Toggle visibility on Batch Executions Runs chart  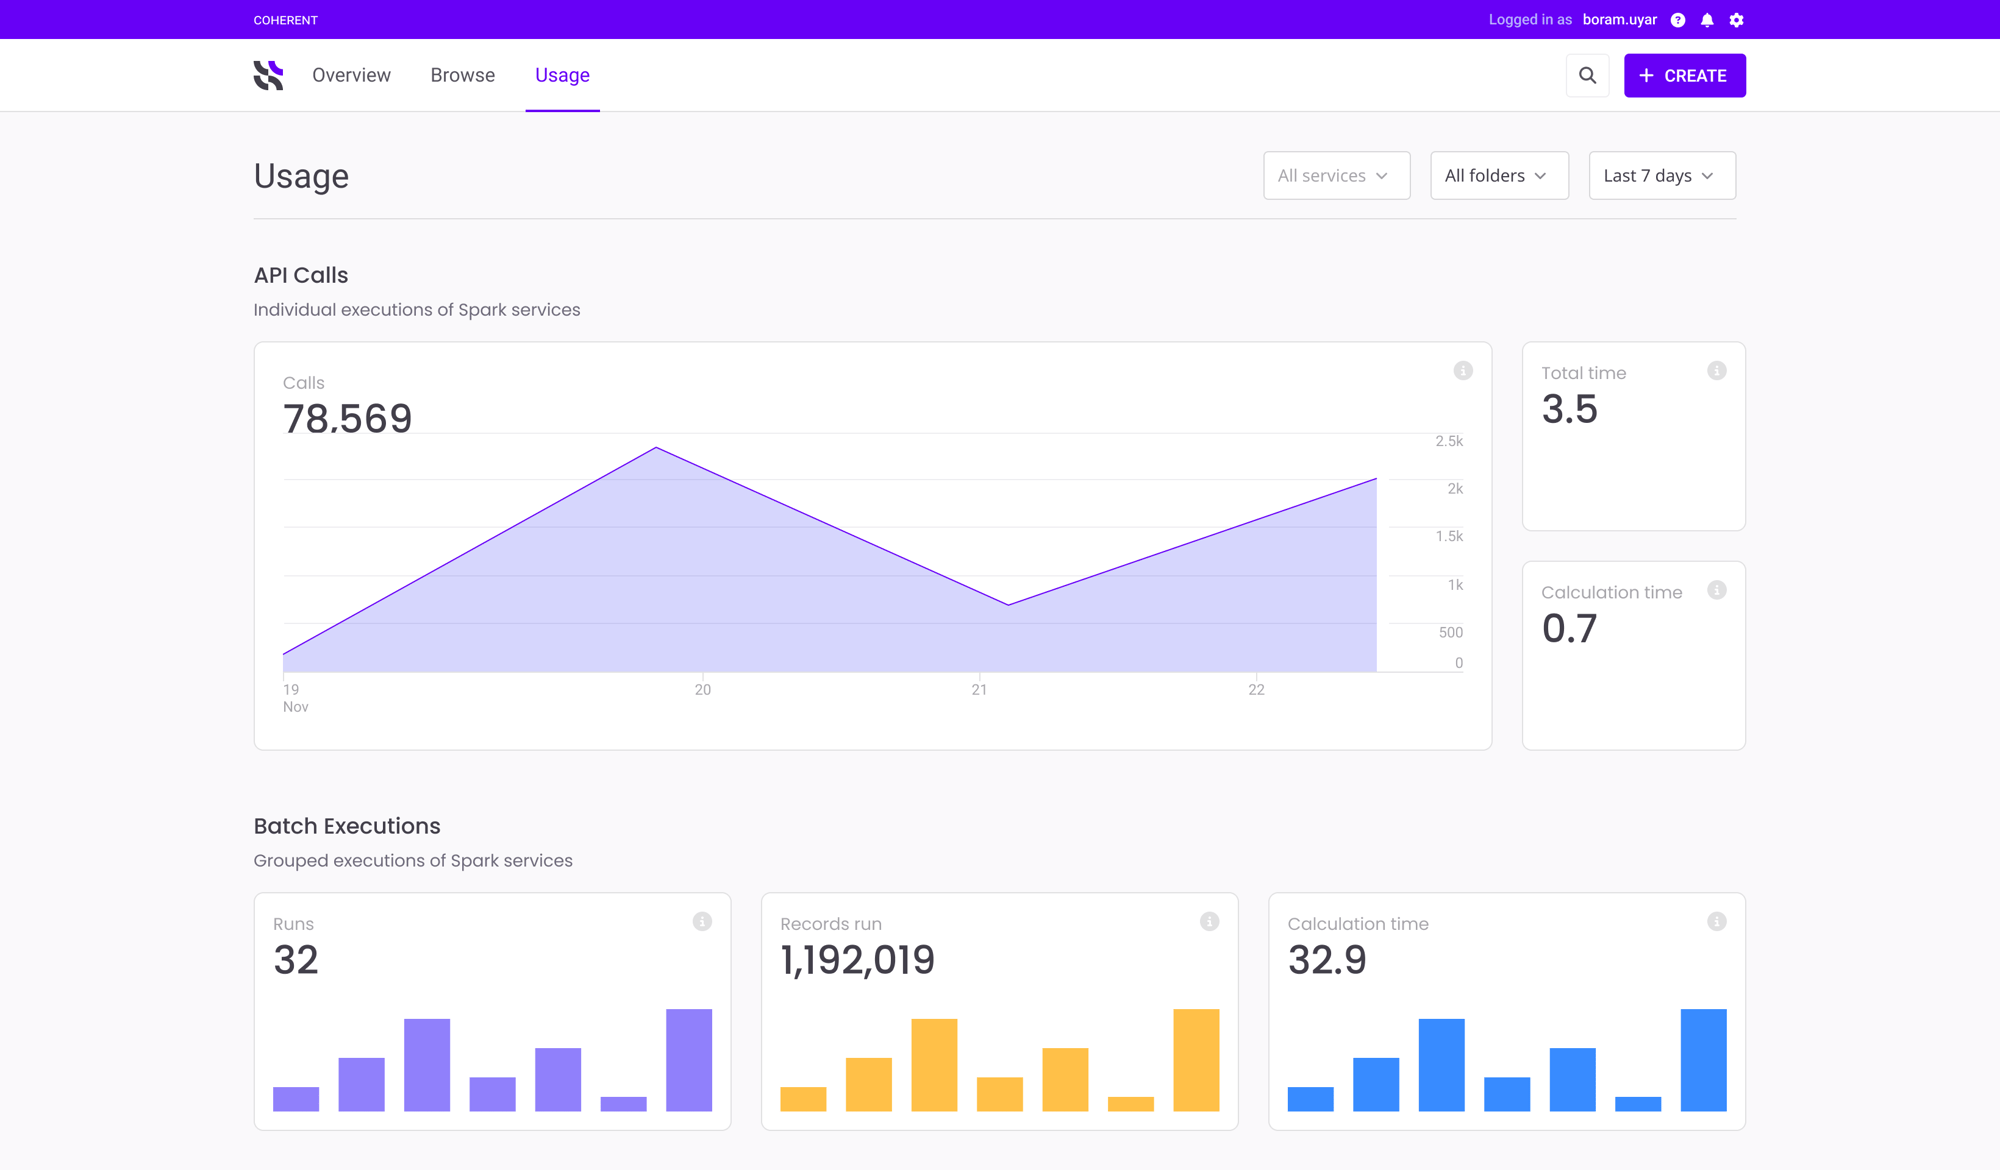coord(703,921)
